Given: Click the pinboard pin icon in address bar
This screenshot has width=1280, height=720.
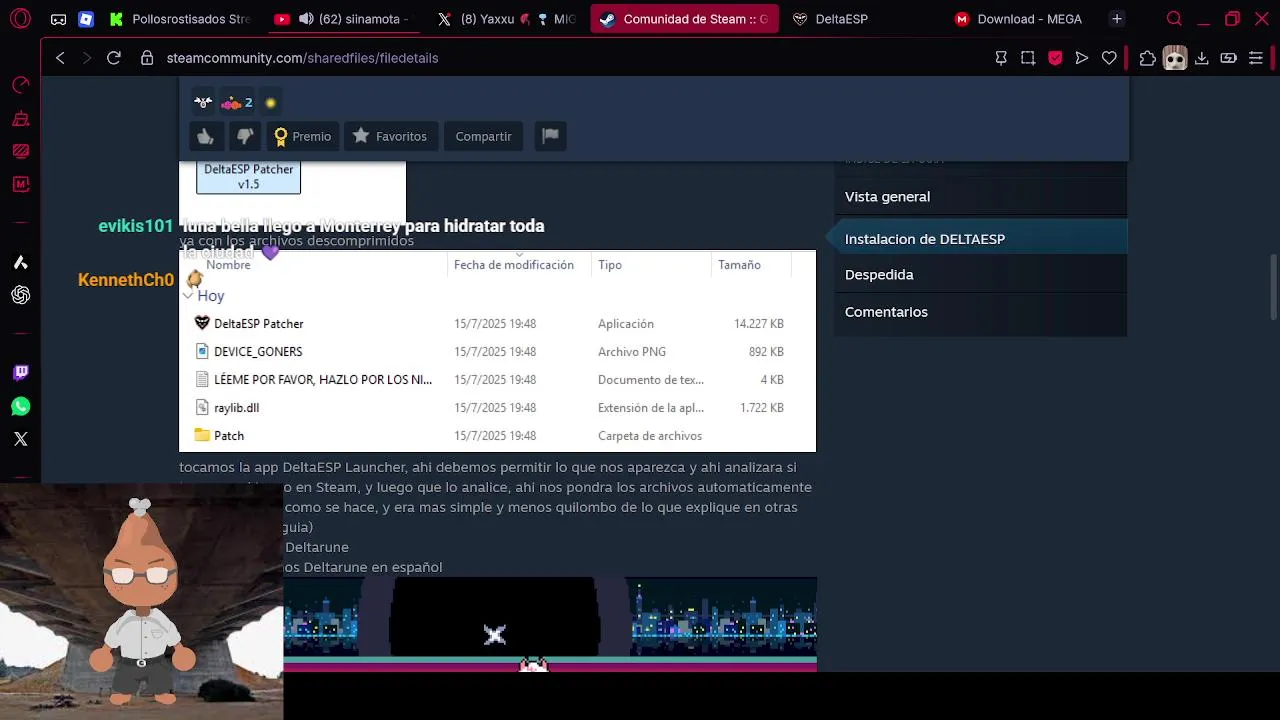Looking at the screenshot, I should 1001,58.
